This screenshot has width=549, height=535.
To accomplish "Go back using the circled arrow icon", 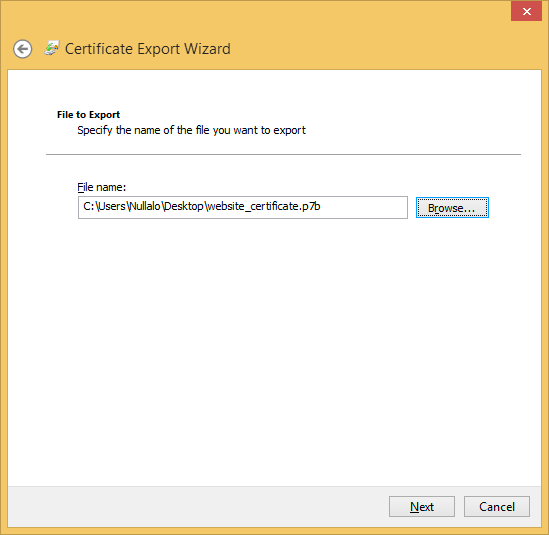I will 23,49.
